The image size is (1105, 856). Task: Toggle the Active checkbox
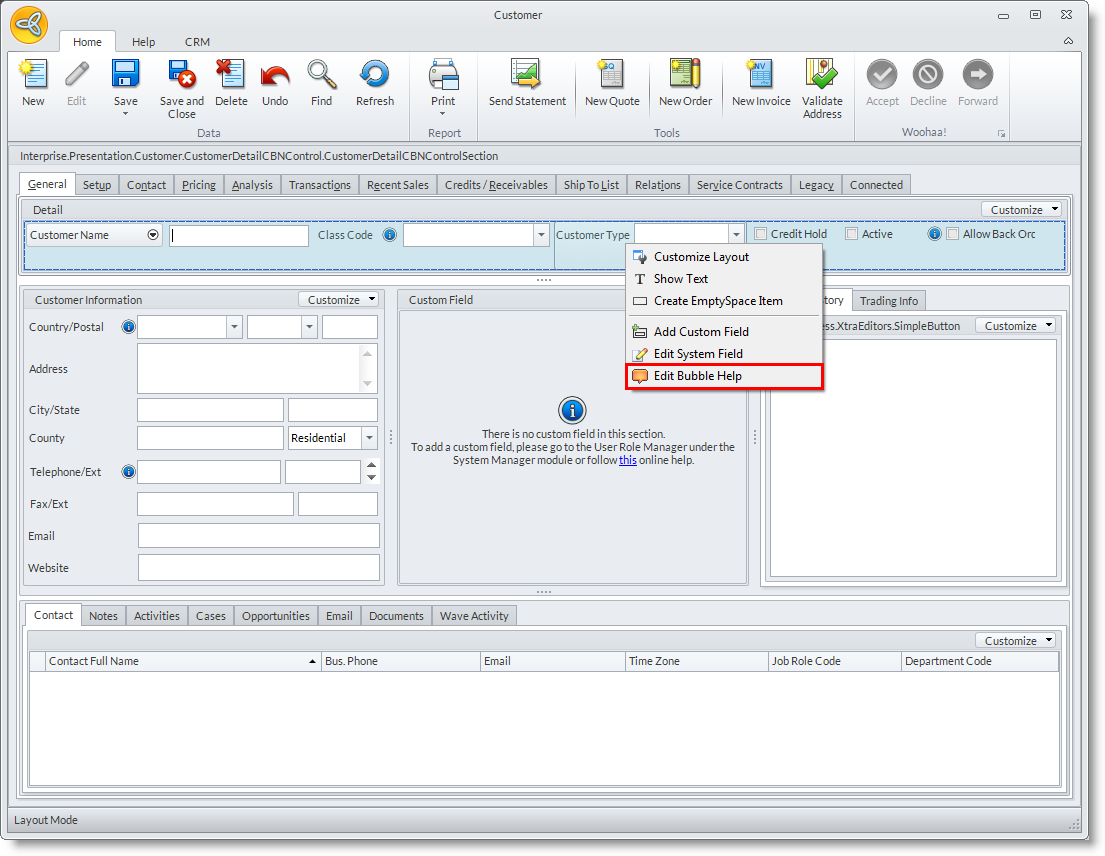[x=852, y=234]
